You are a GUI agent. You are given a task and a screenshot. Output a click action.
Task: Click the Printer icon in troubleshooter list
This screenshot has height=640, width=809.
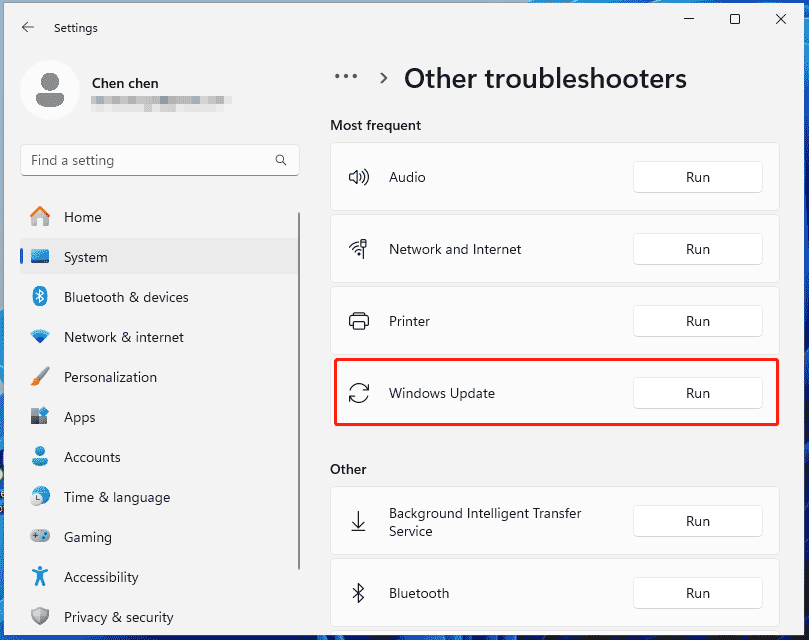click(x=359, y=321)
